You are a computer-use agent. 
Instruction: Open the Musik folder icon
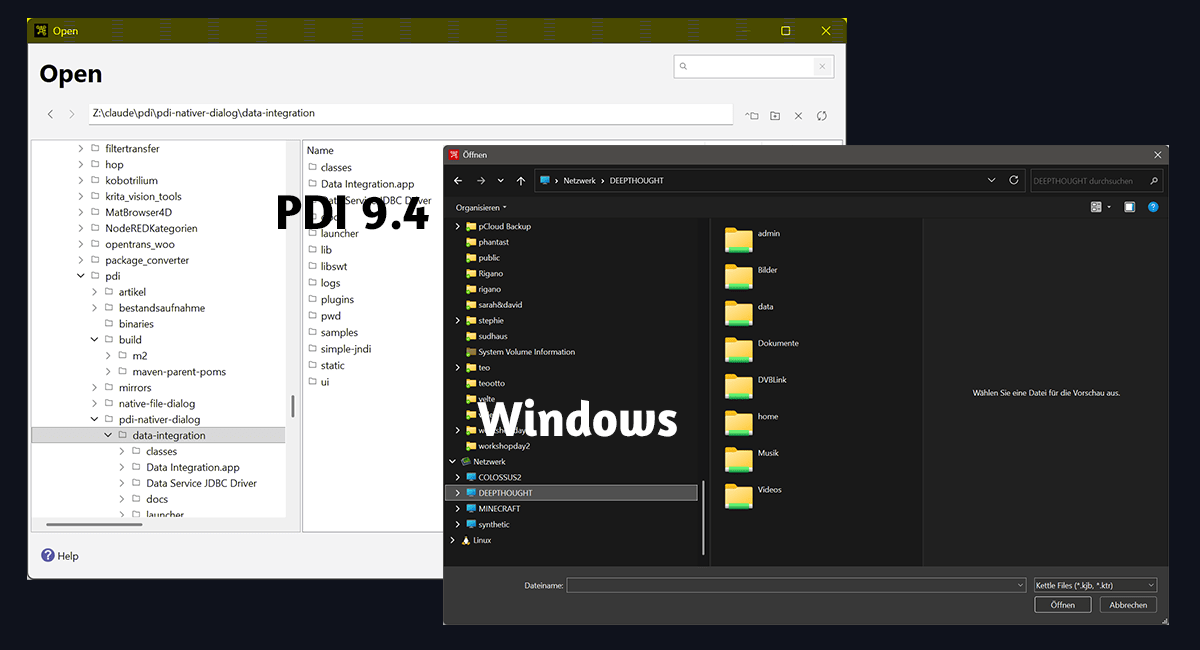click(739, 459)
